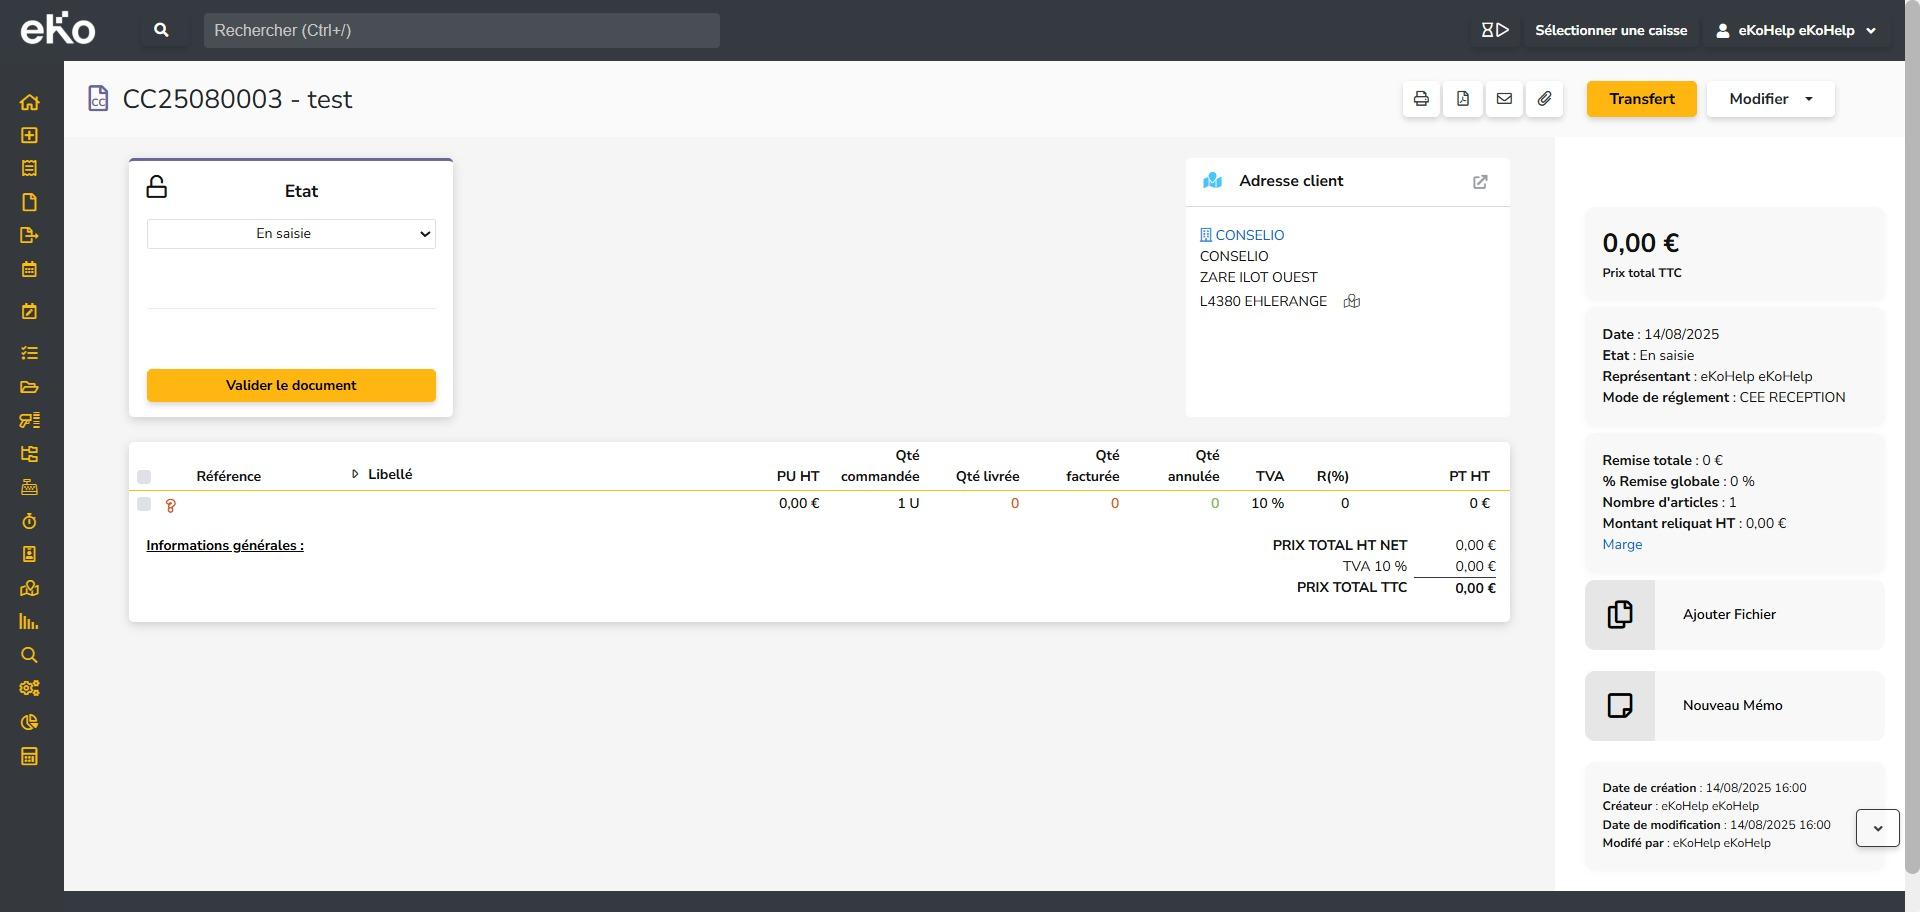Click the print icon in document toolbar
The image size is (1920, 912).
point(1421,99)
